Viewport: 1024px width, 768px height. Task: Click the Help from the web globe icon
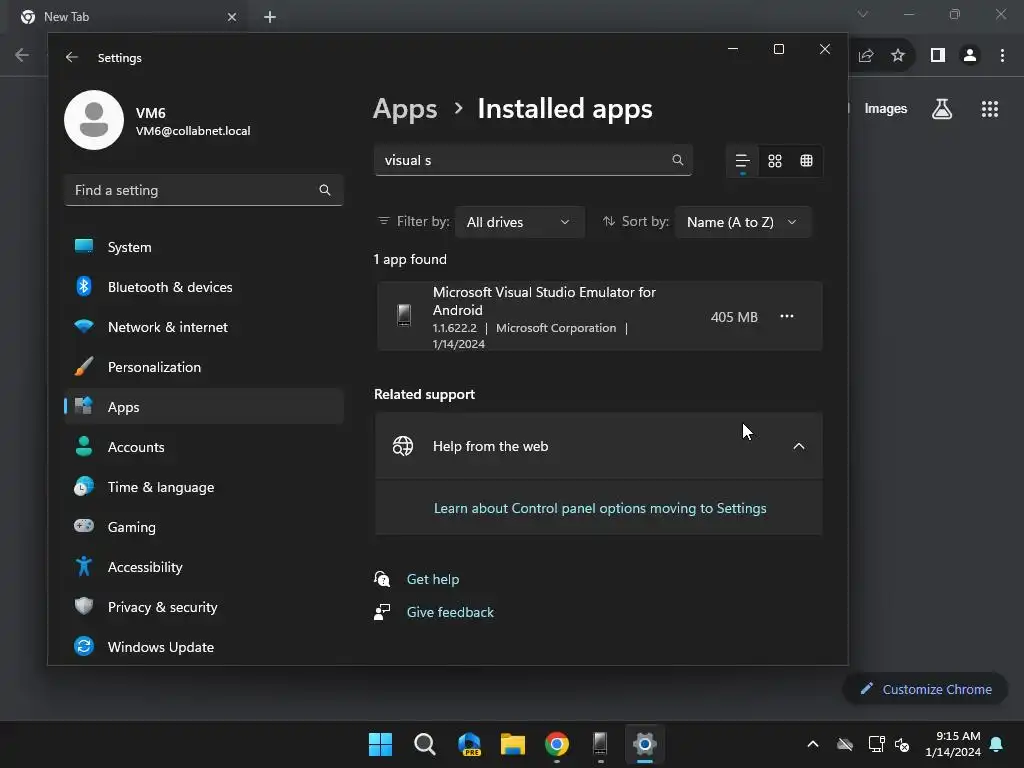click(403, 446)
